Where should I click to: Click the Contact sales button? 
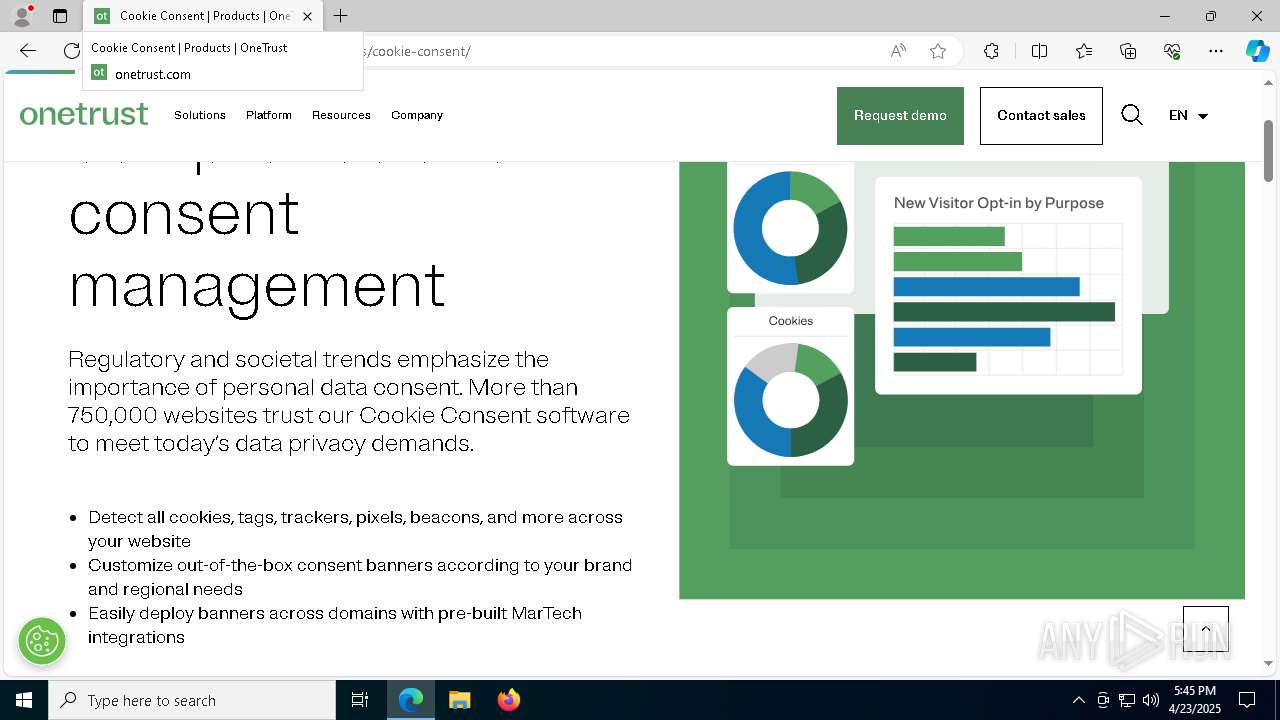[1041, 116]
